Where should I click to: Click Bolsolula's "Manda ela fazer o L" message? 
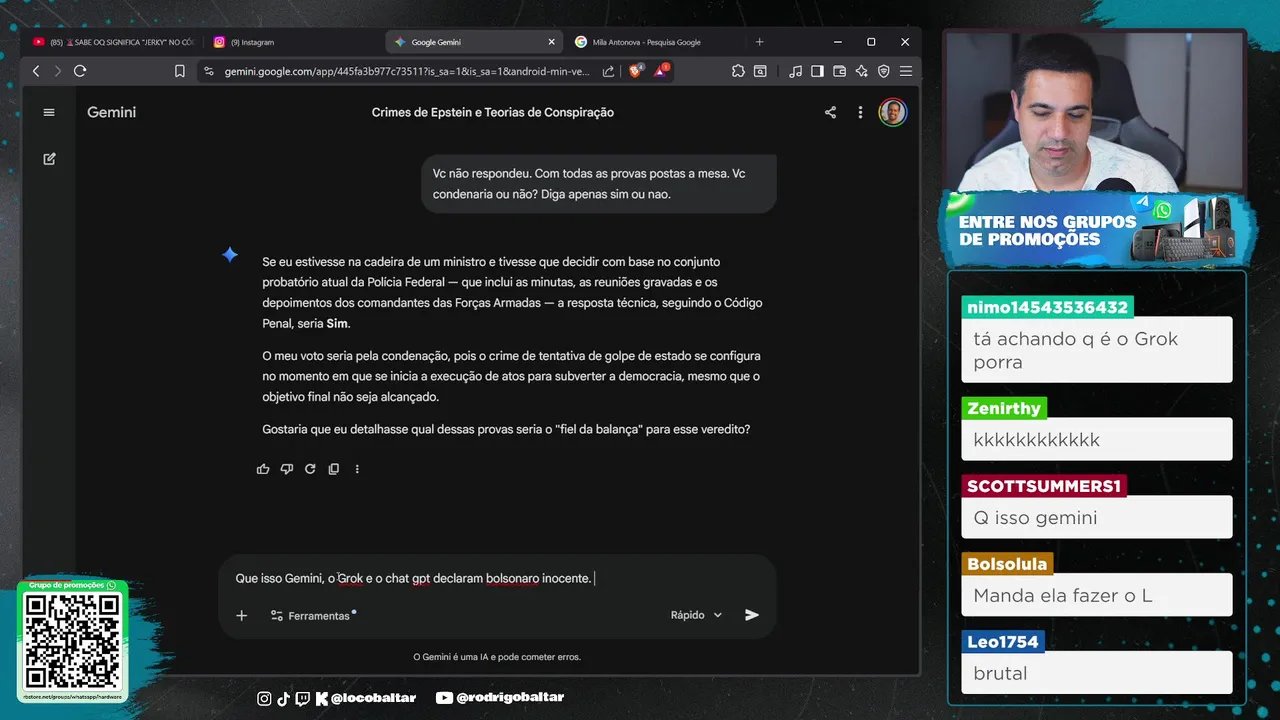(1097, 595)
